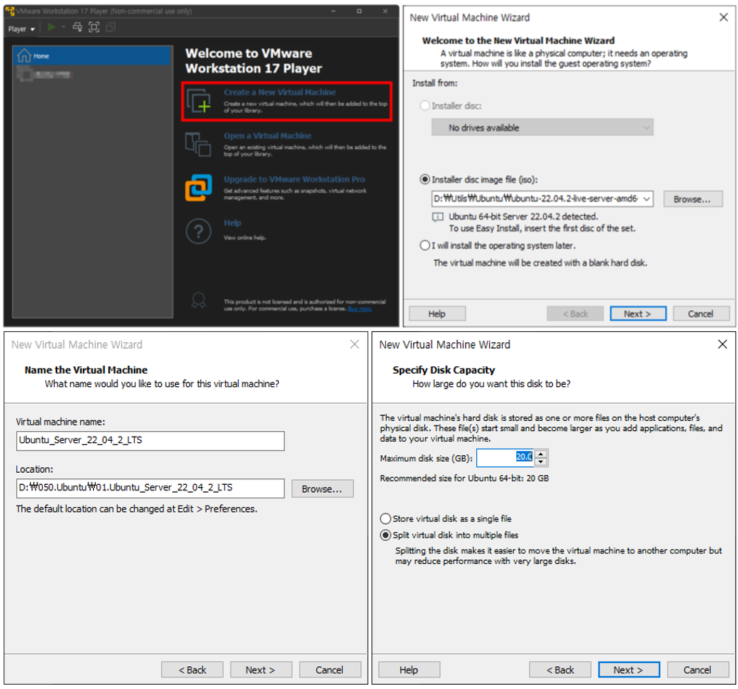Maximize the VMware Workstation Player window
Viewport: 738px width, 689px height.
pyautogui.click(x=359, y=11)
